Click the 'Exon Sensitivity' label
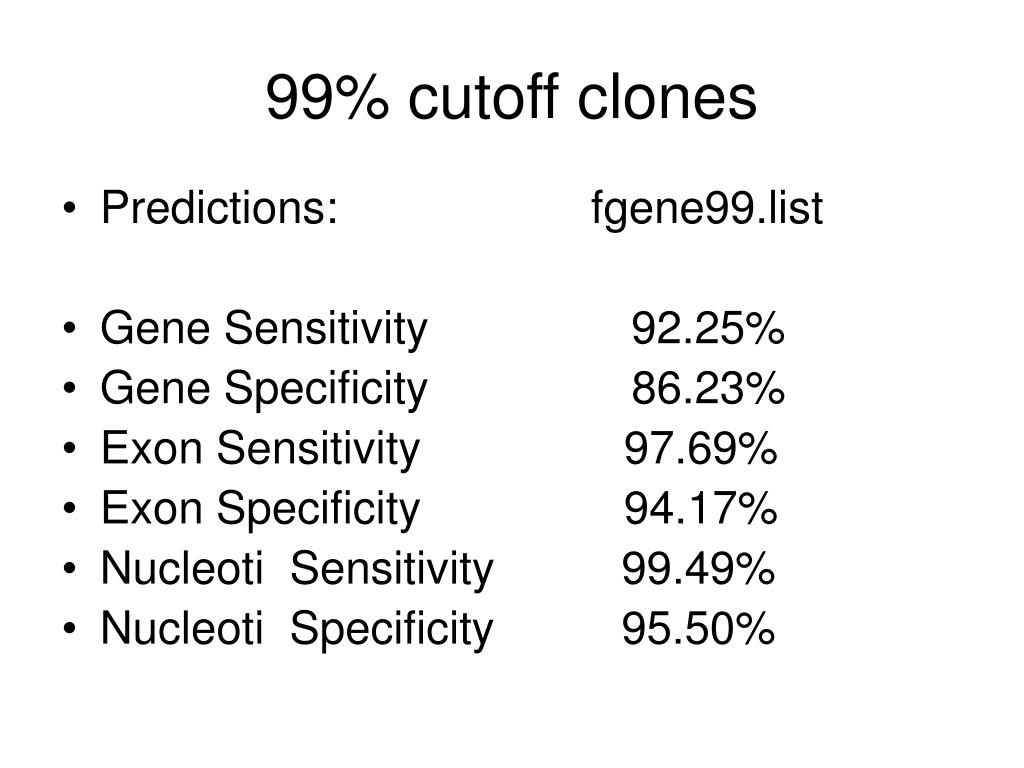The width and height of the screenshot is (1024, 768). click(260, 449)
